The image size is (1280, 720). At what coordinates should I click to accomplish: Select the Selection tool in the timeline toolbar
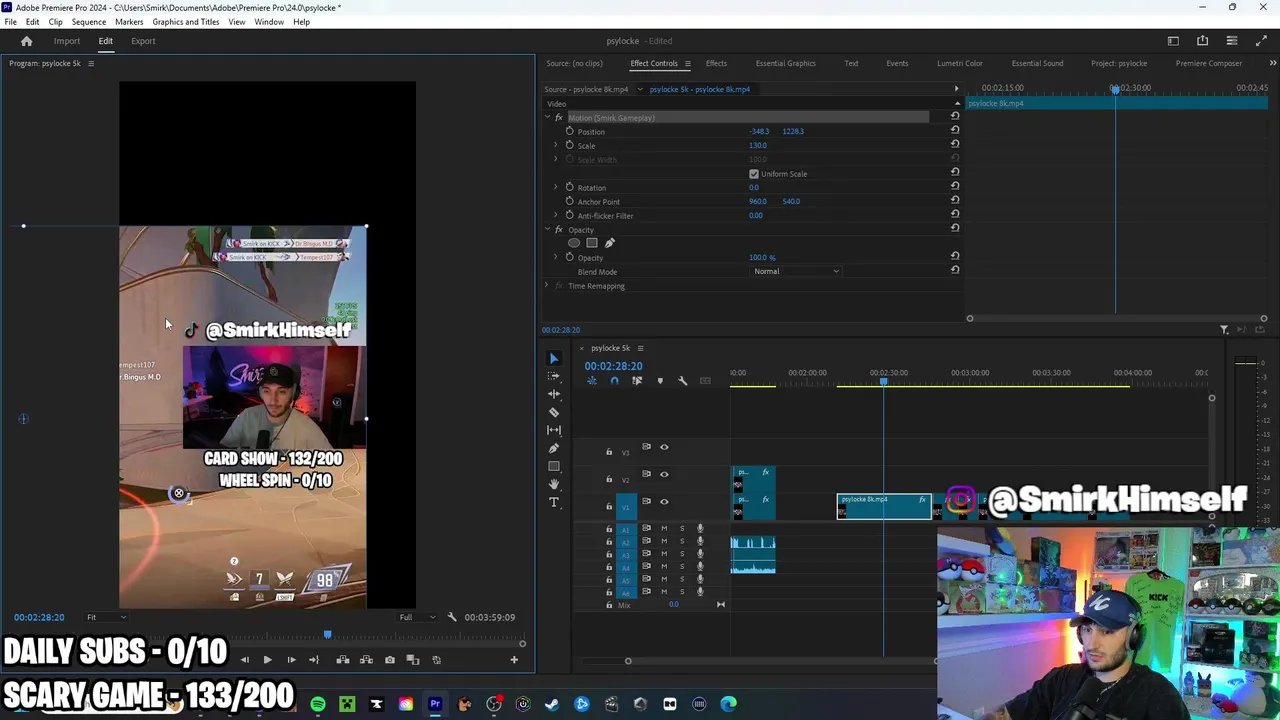tap(554, 358)
